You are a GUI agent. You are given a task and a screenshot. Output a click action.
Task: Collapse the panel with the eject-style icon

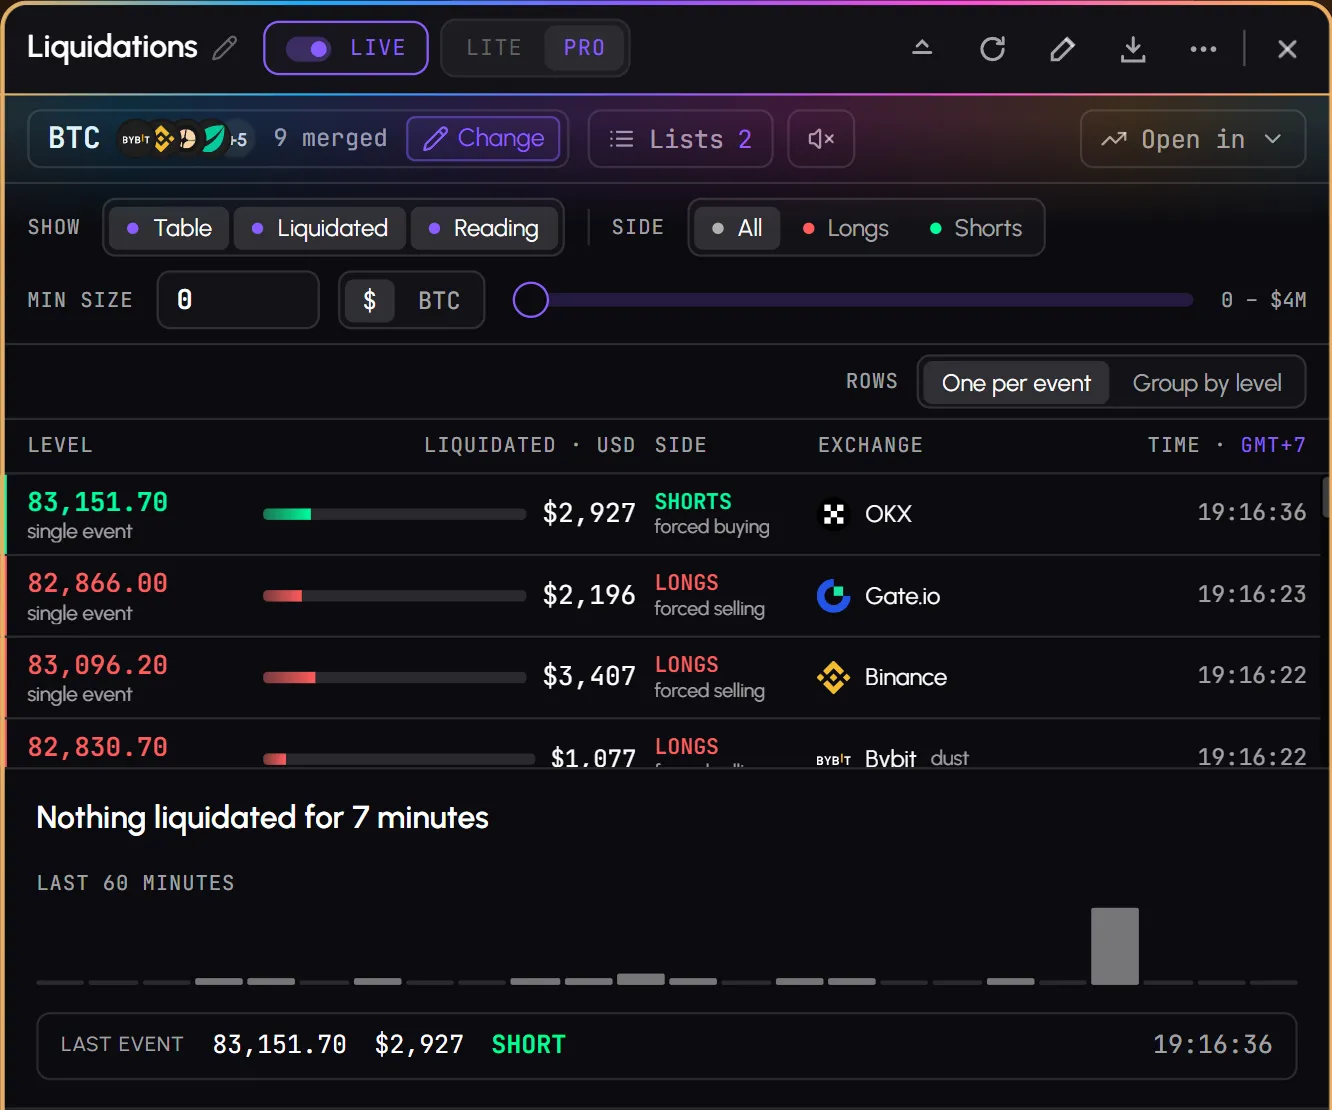[922, 48]
